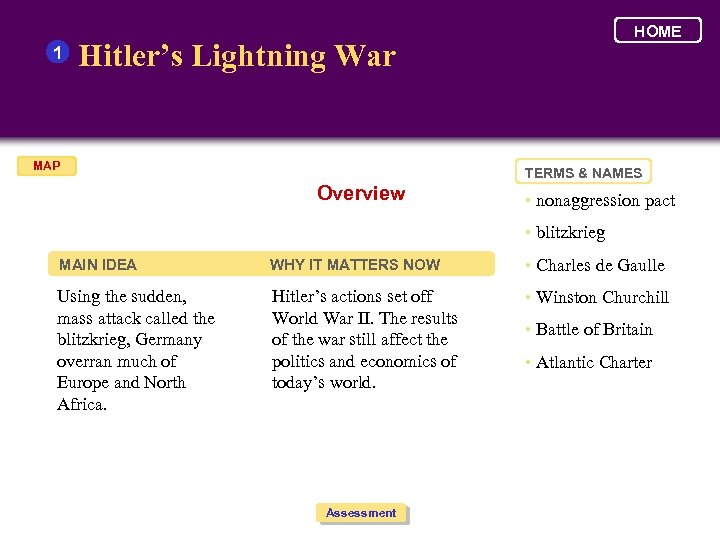Click the Hitler's actions paragraph text
Viewport: 720px width, 540px height.
(364, 339)
